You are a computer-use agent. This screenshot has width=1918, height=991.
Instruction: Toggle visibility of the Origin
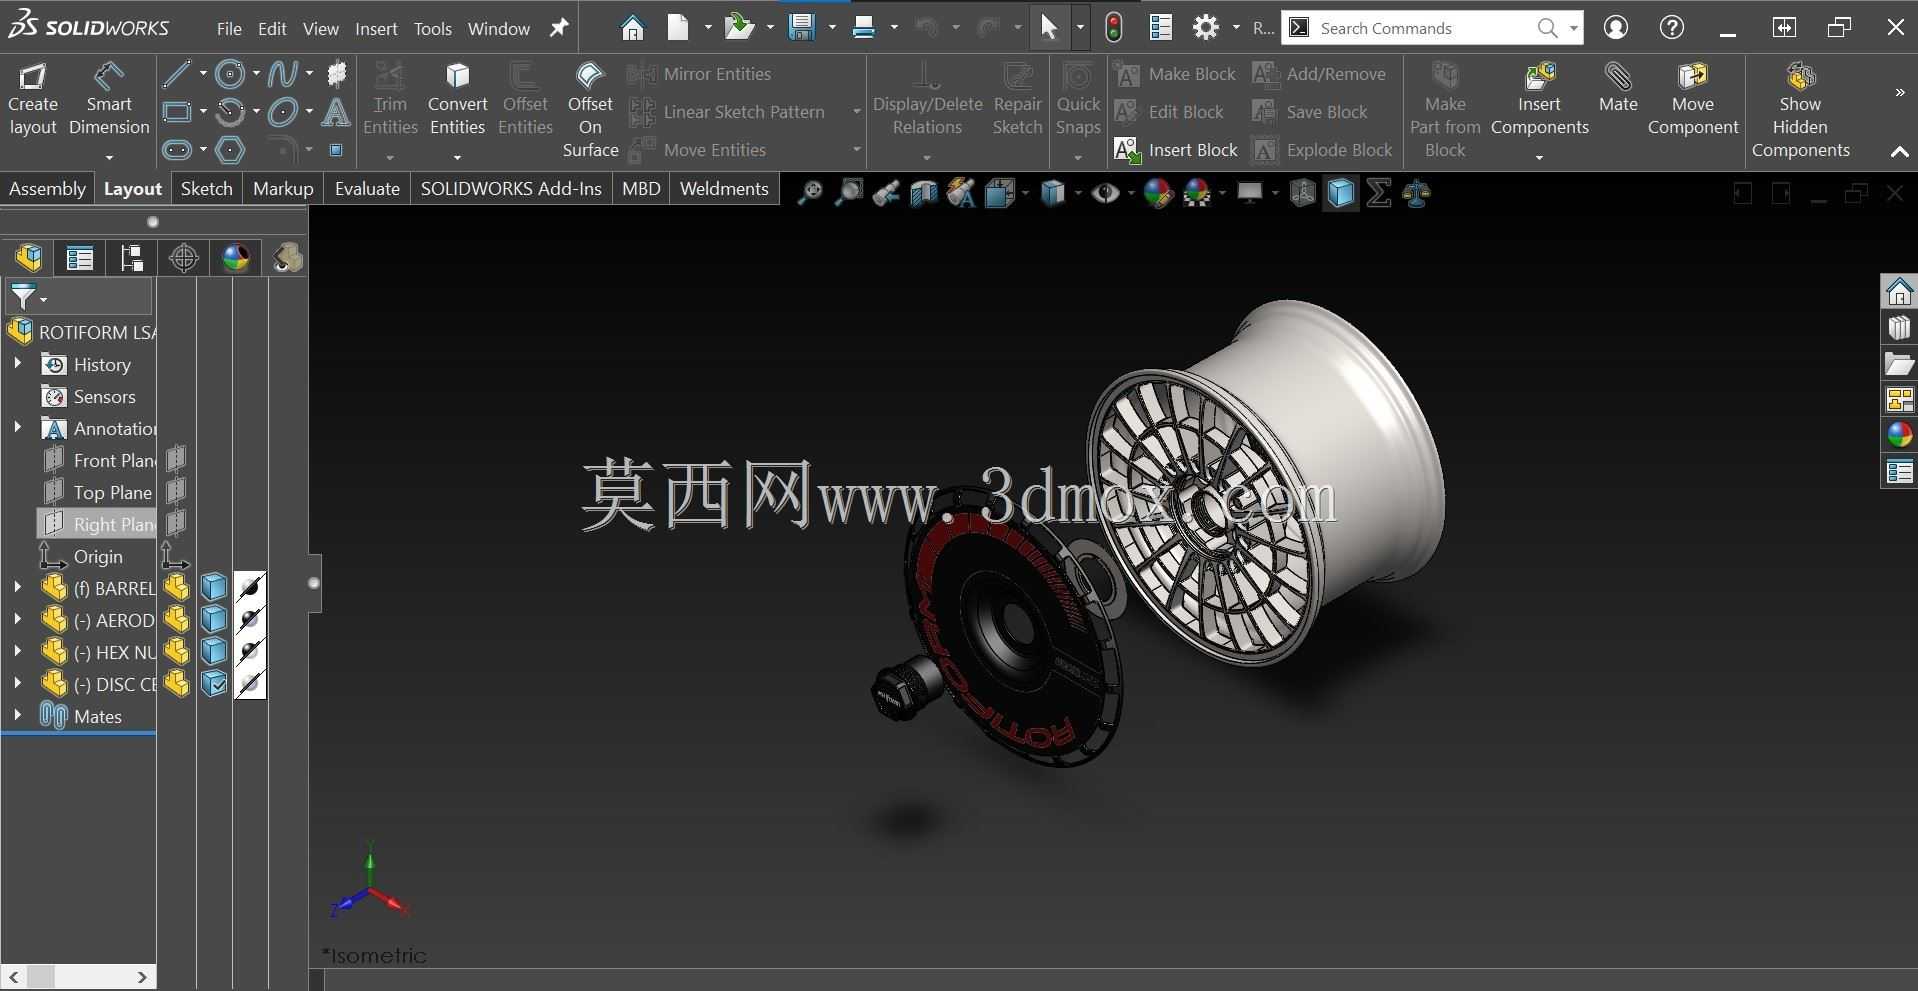click(x=176, y=556)
